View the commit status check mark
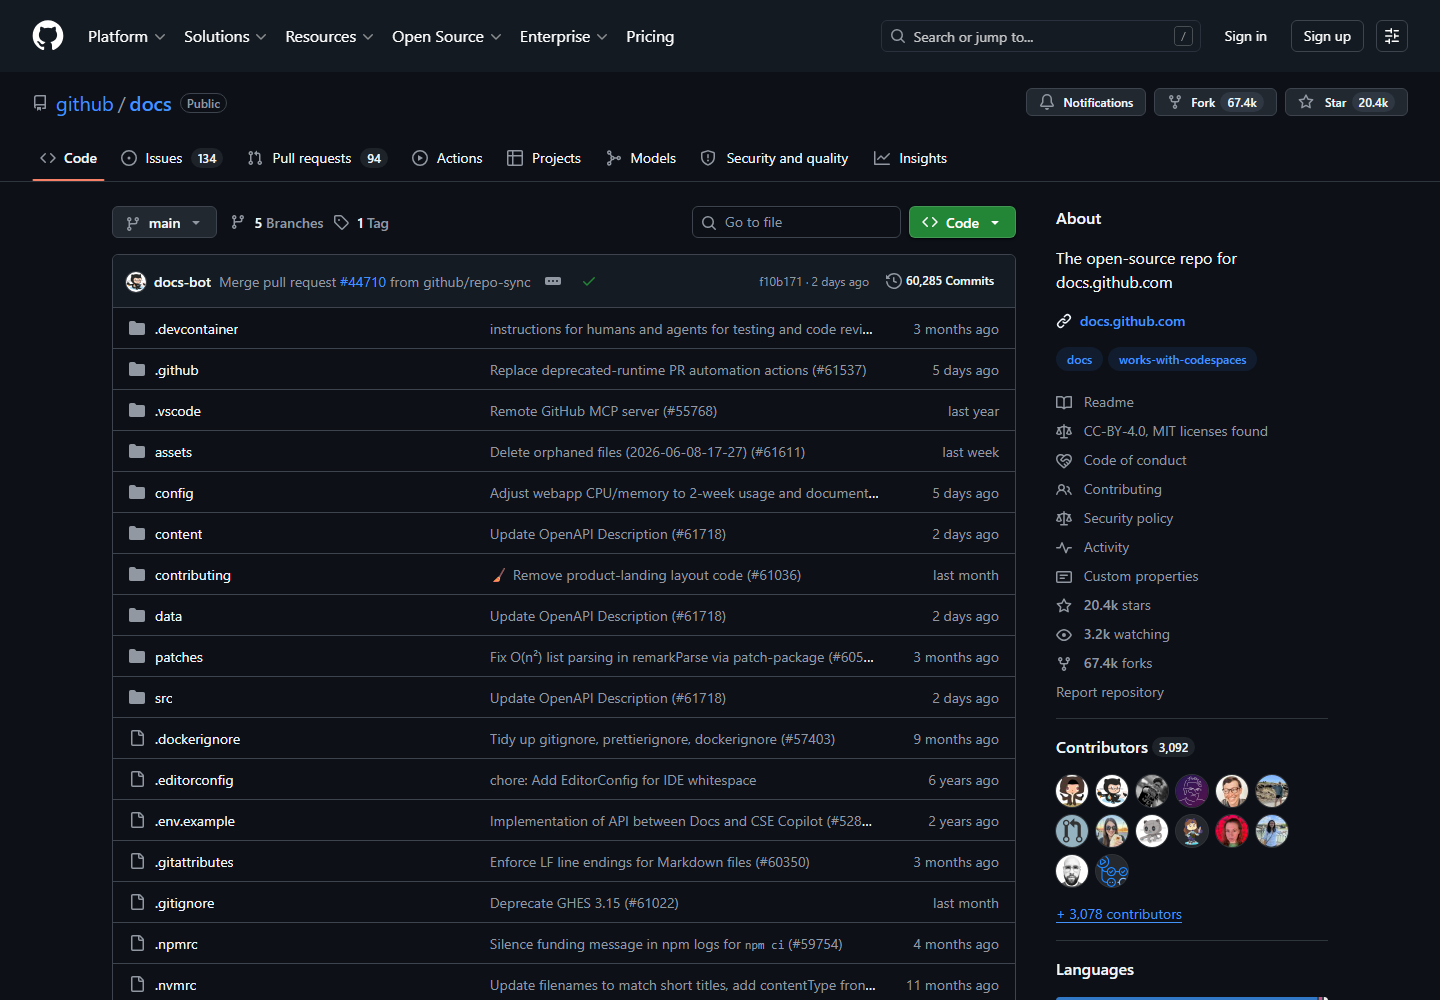Viewport: 1440px width, 1000px height. coord(589,282)
